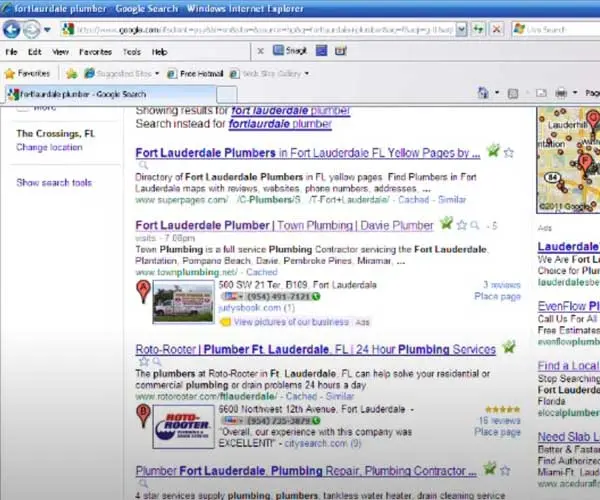
Task: Click the Town Plumbing truck thumbnail
Action: (184, 302)
